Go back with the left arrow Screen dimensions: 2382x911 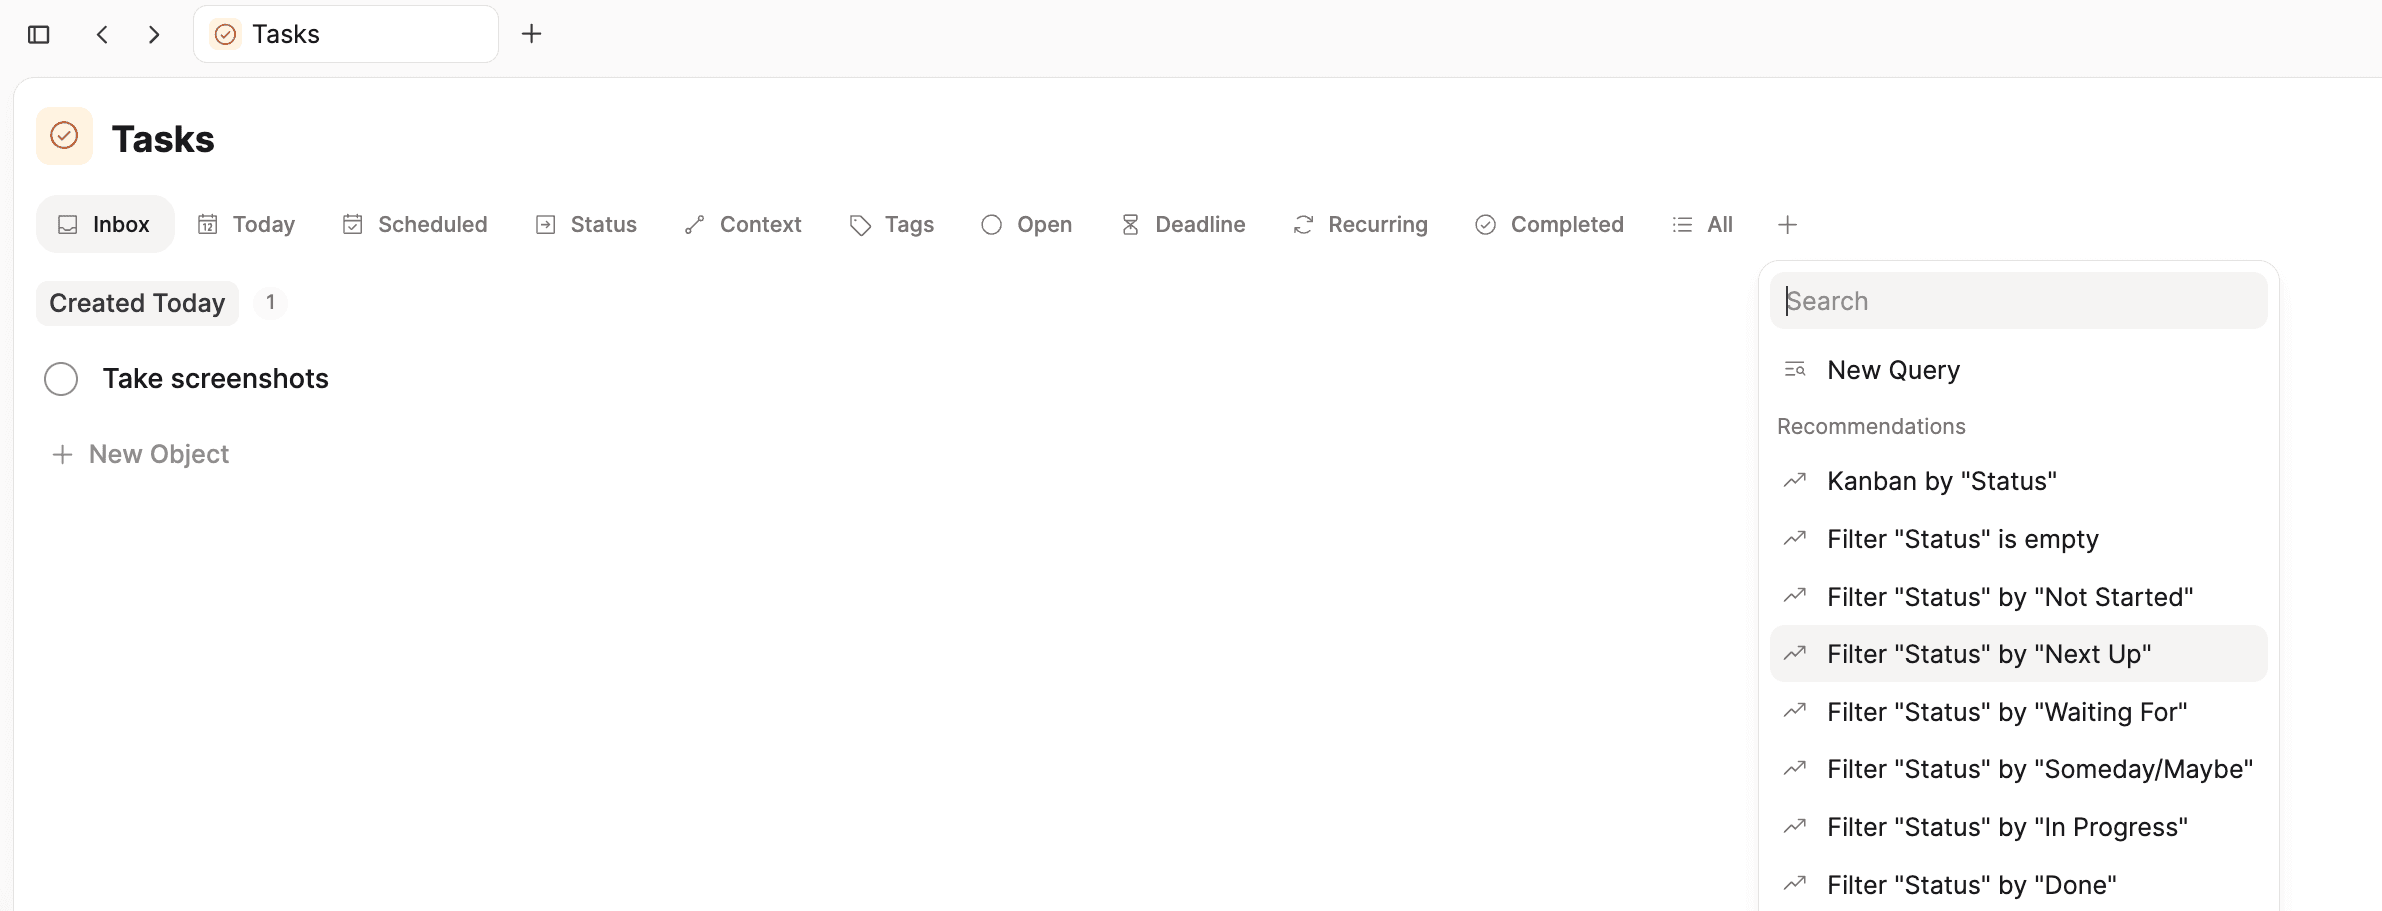[x=102, y=34]
